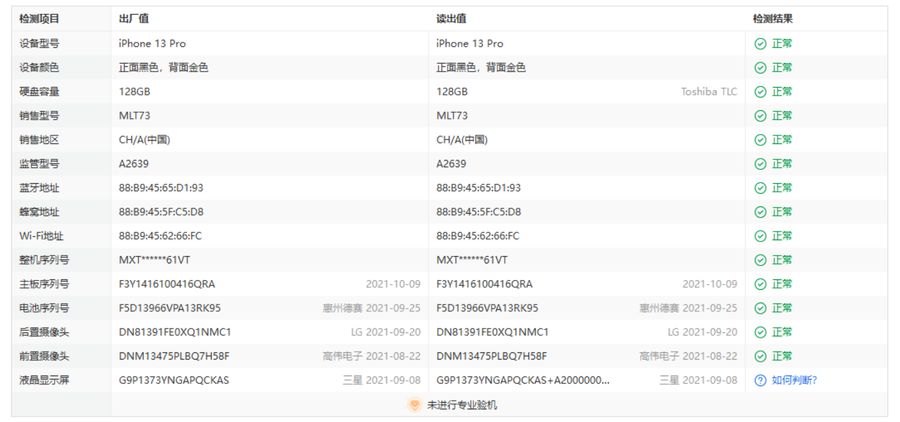Screen dimensions: 900x422
Task: Click 88:B9:45:5F:C5:D8 in the 读出值 column
Action: 479,212
